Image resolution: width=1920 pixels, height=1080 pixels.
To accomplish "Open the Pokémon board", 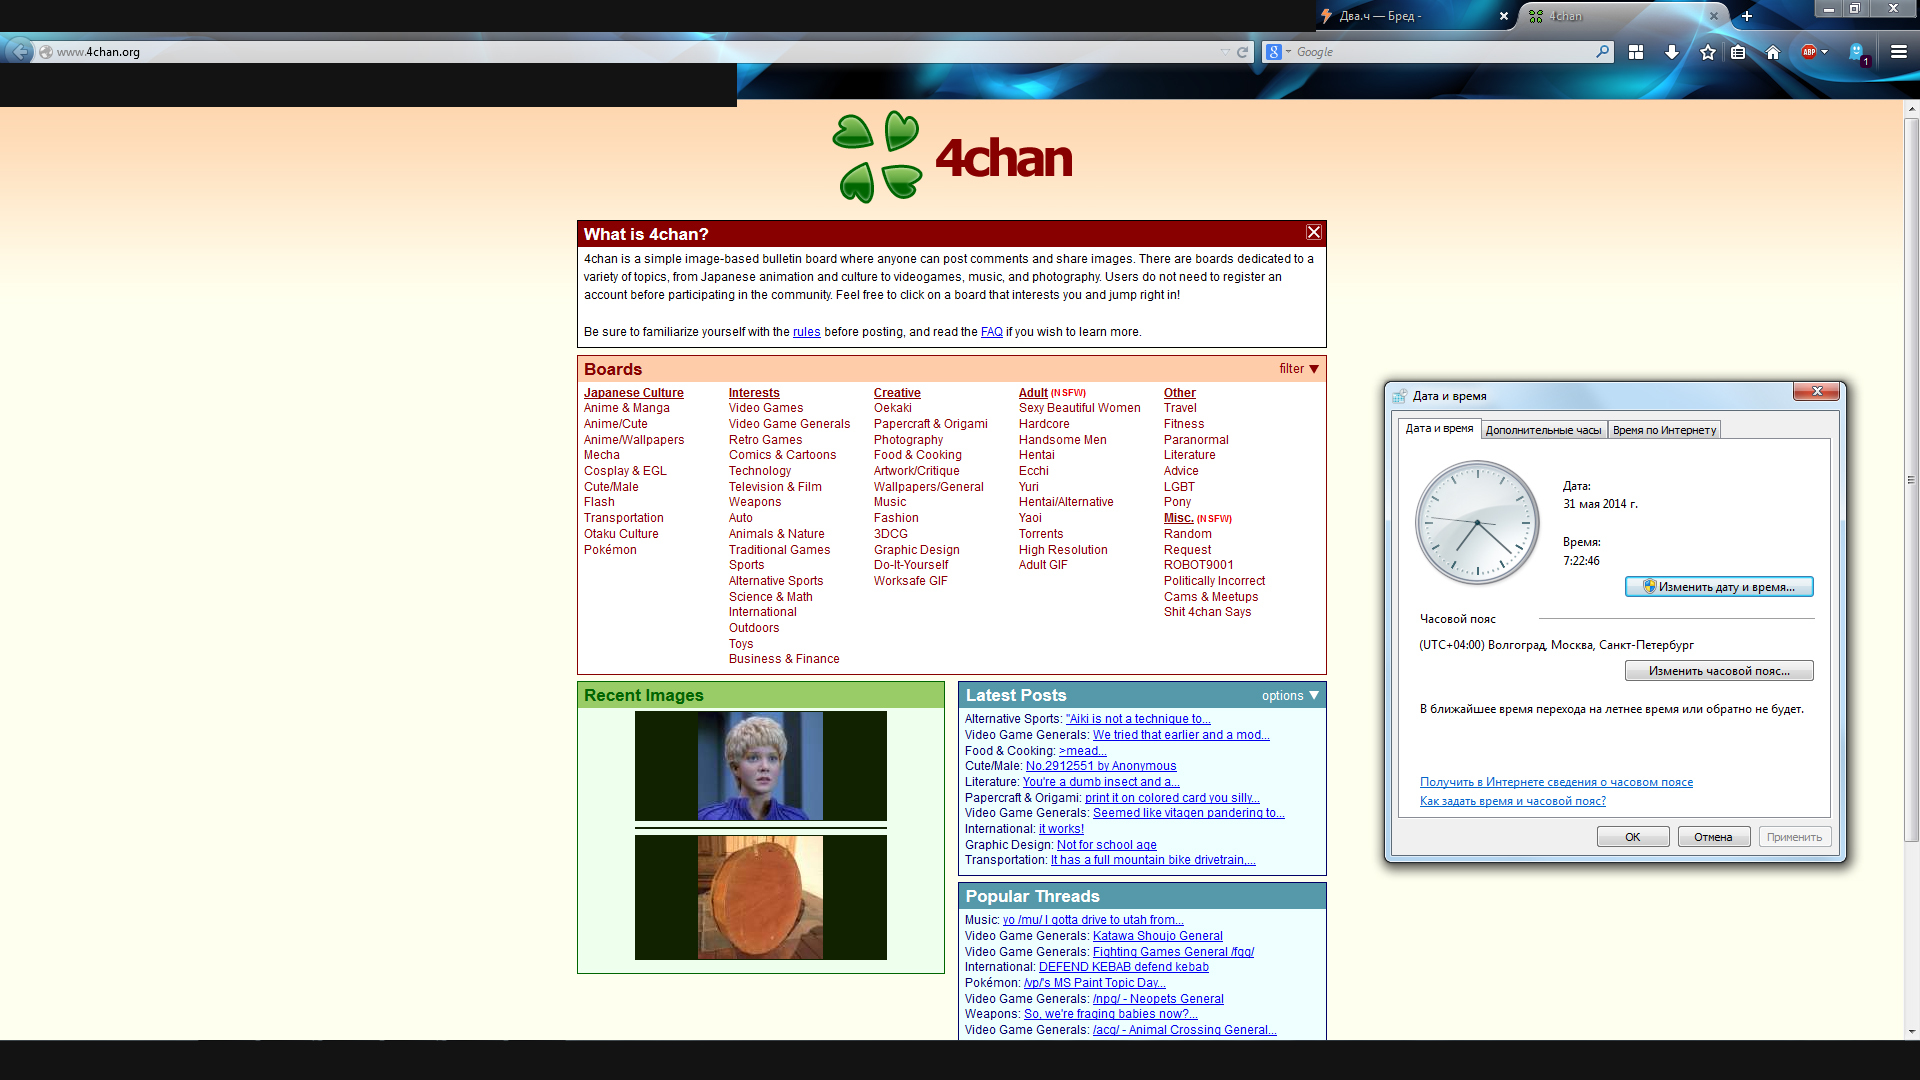I will point(610,550).
